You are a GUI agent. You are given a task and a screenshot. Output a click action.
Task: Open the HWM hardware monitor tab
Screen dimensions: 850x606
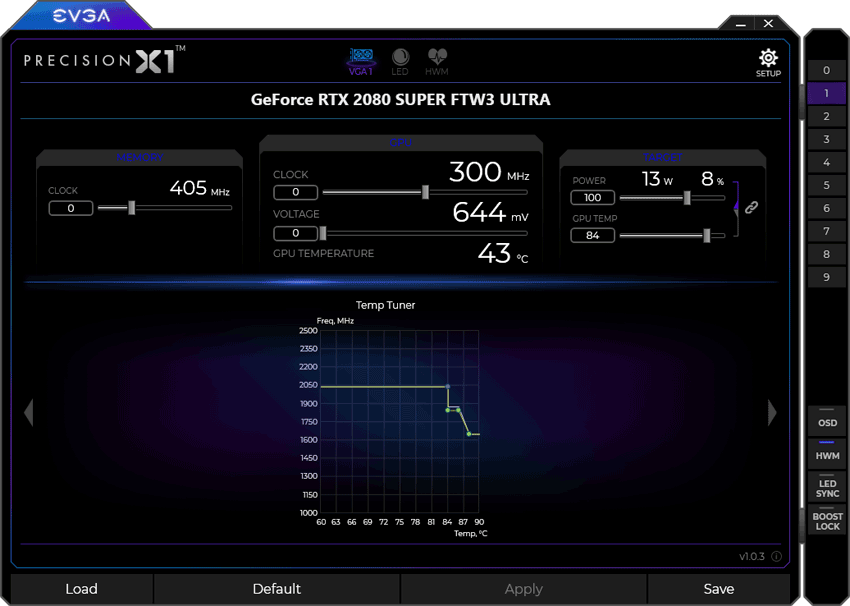pos(437,62)
